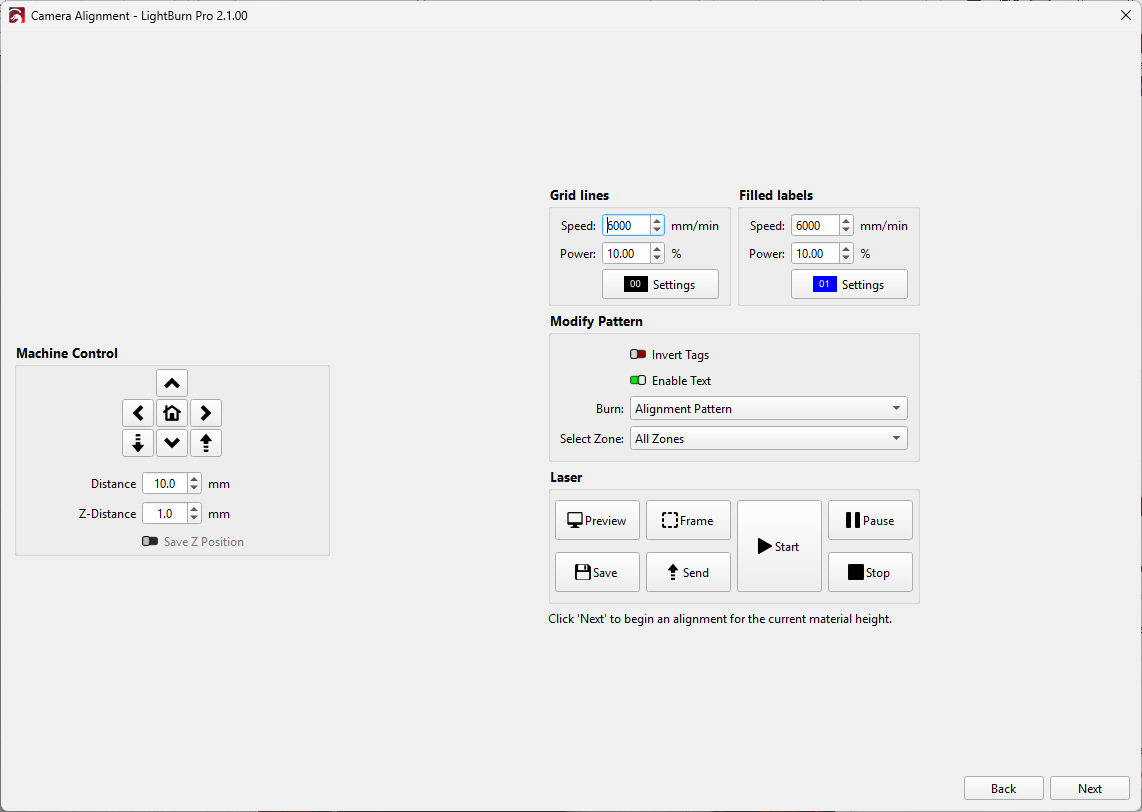Click Next to begin alignment

1089,789
